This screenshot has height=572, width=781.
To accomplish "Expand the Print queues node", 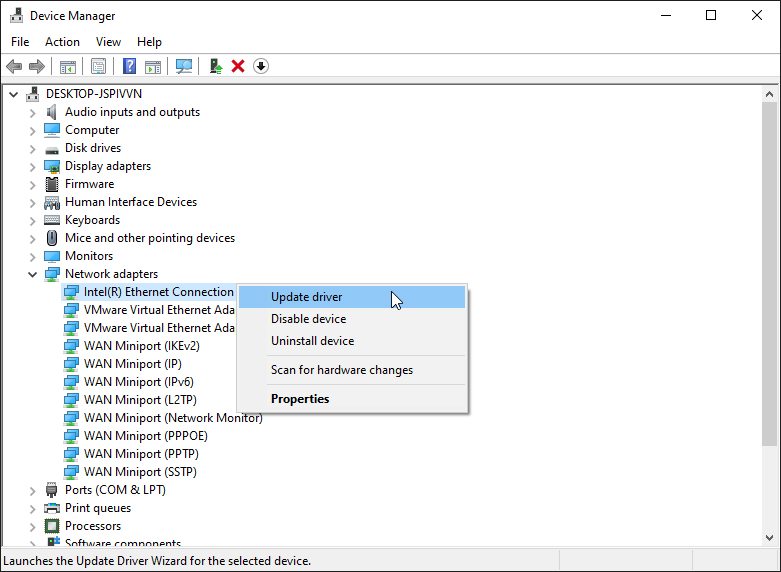I will [x=32, y=508].
